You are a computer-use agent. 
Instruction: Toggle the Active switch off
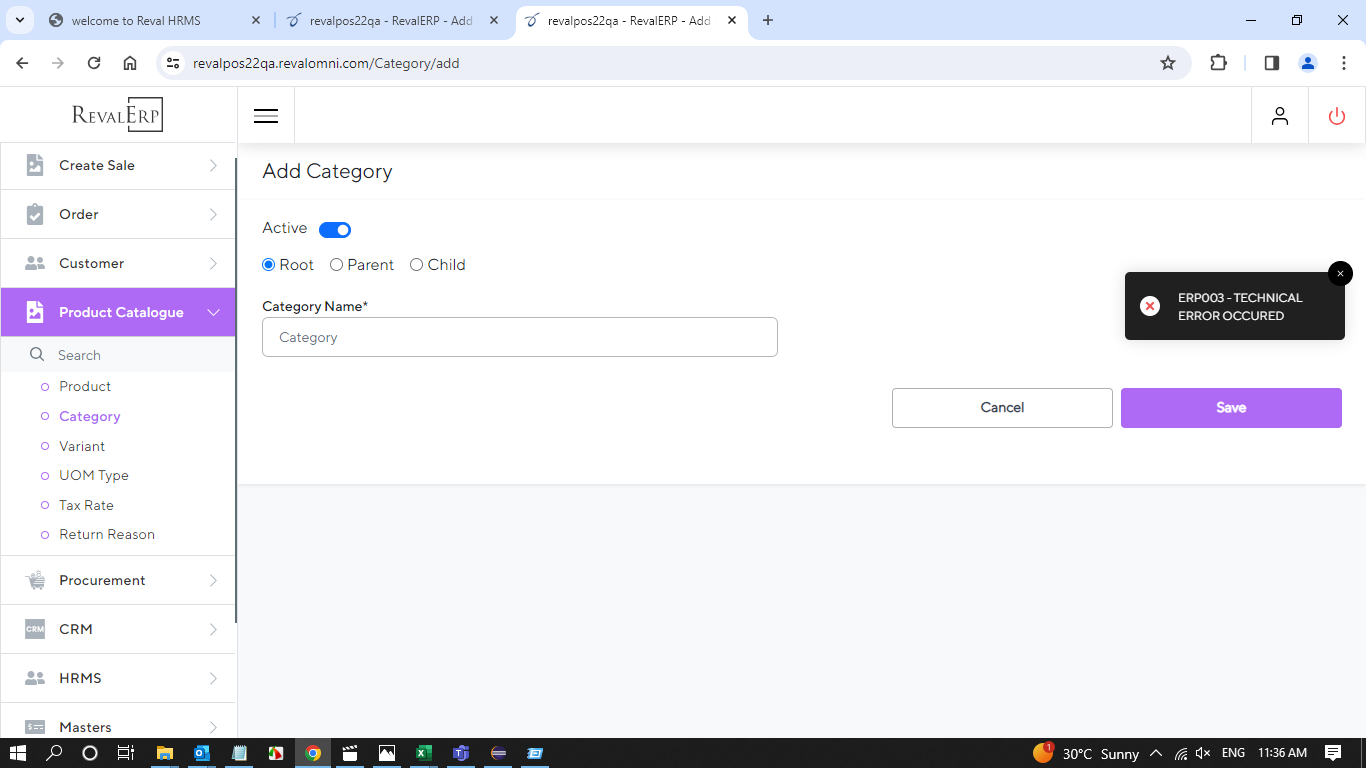pyautogui.click(x=335, y=230)
